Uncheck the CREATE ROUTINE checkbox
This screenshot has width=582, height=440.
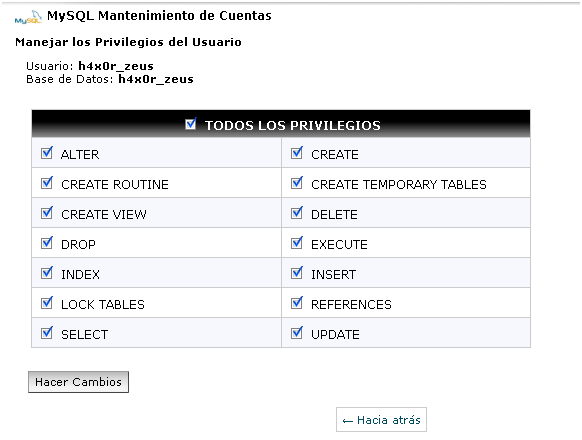[47, 183]
